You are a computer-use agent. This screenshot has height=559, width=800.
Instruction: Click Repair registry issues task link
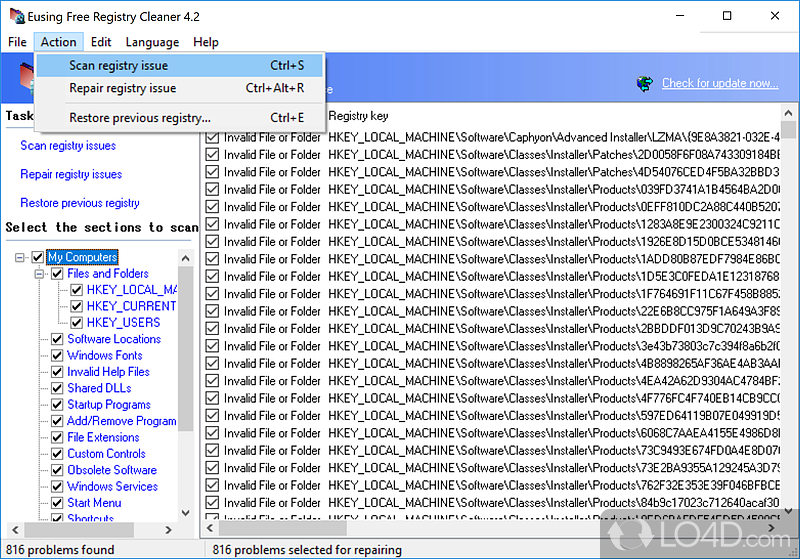point(71,174)
